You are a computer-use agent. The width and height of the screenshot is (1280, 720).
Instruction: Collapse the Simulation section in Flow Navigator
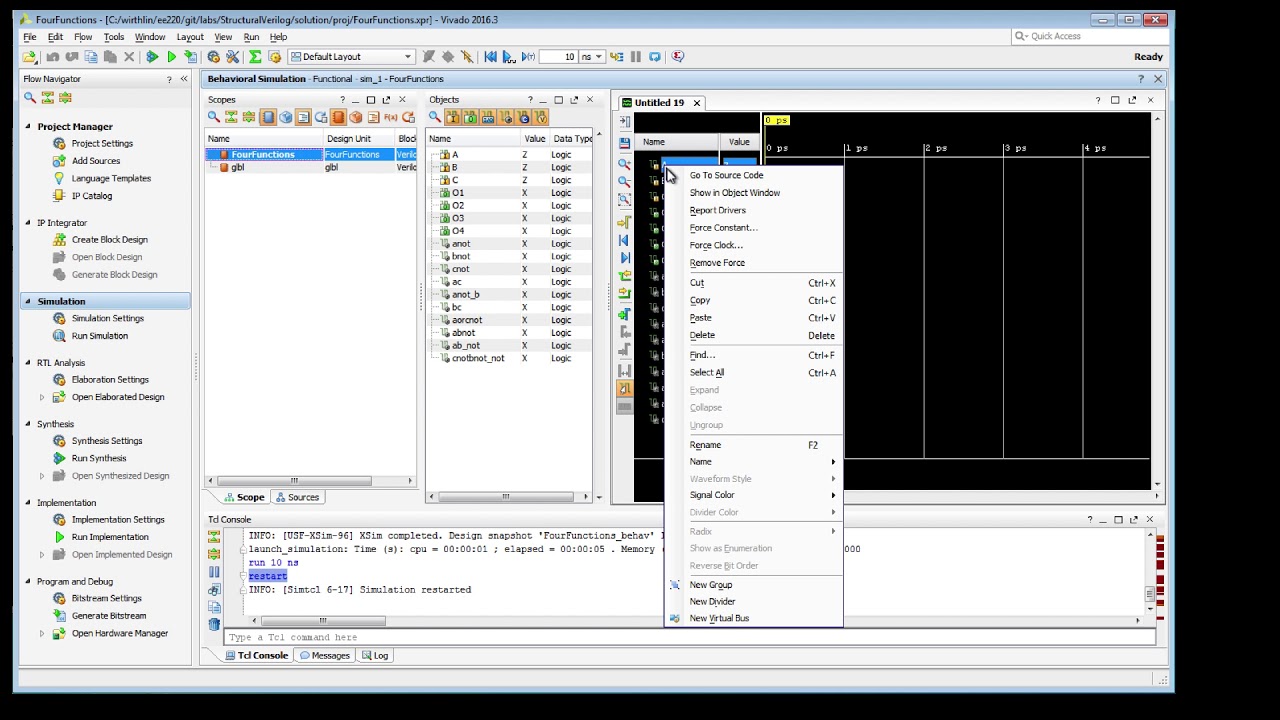point(28,302)
